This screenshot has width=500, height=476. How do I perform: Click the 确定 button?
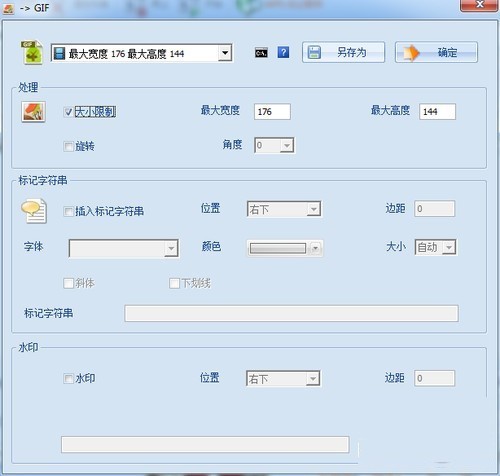coord(436,52)
